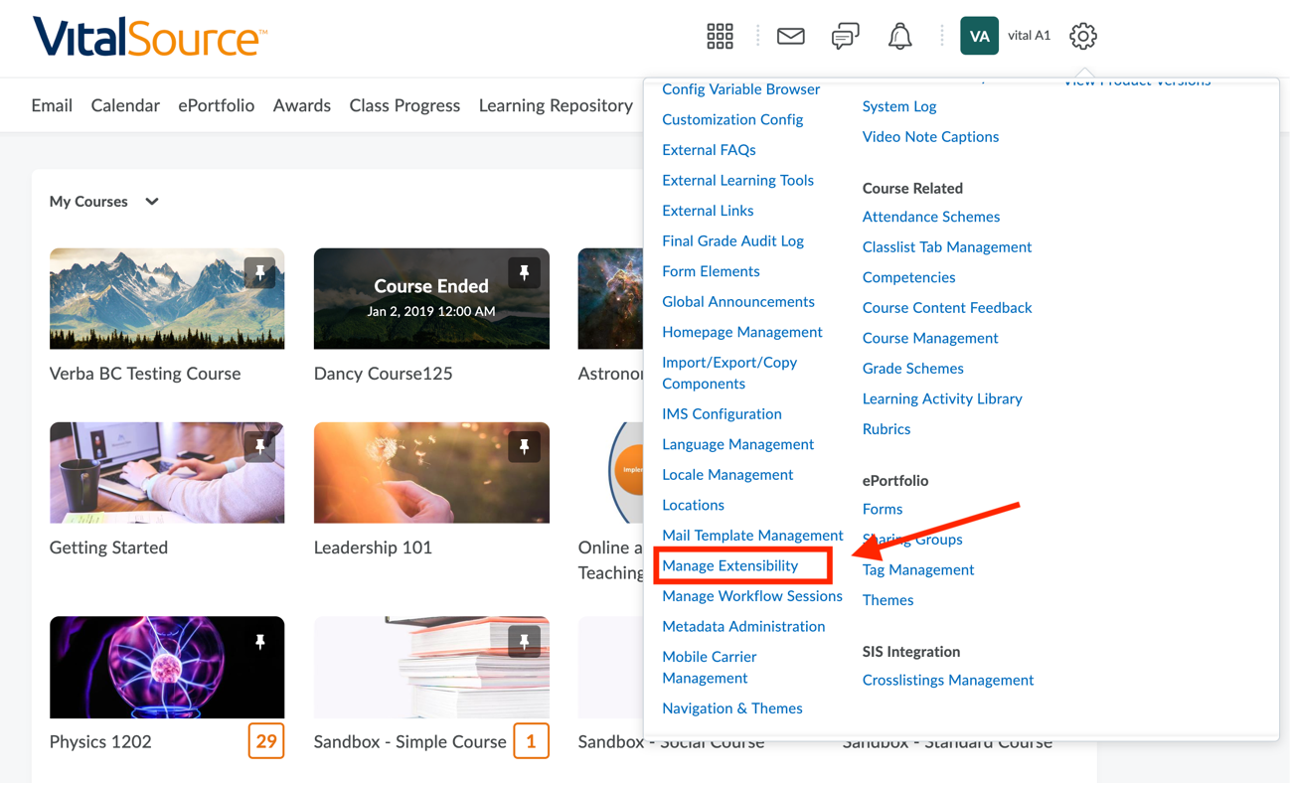Screen dimensions: 1292x788
Task: Open System Log
Action: 900,106
